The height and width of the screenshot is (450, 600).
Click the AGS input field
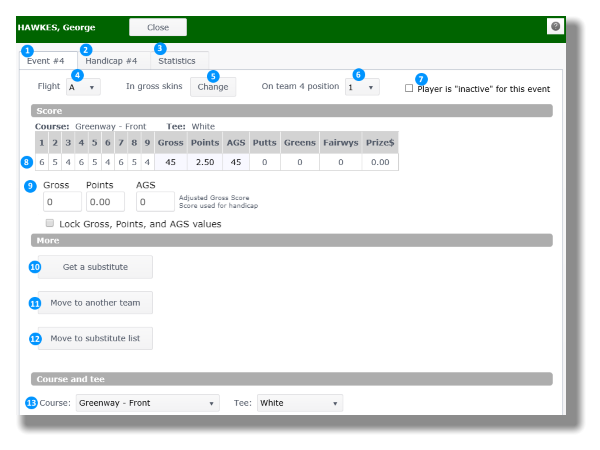point(155,202)
